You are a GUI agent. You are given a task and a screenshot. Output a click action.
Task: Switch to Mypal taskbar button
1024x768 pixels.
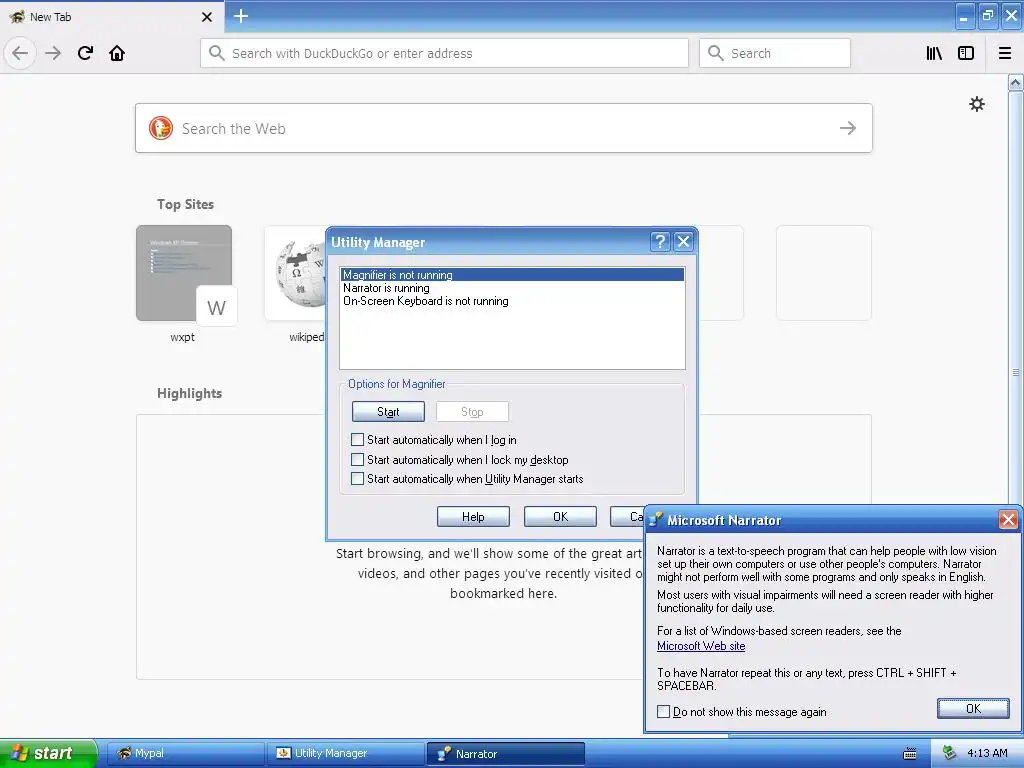tap(185, 753)
